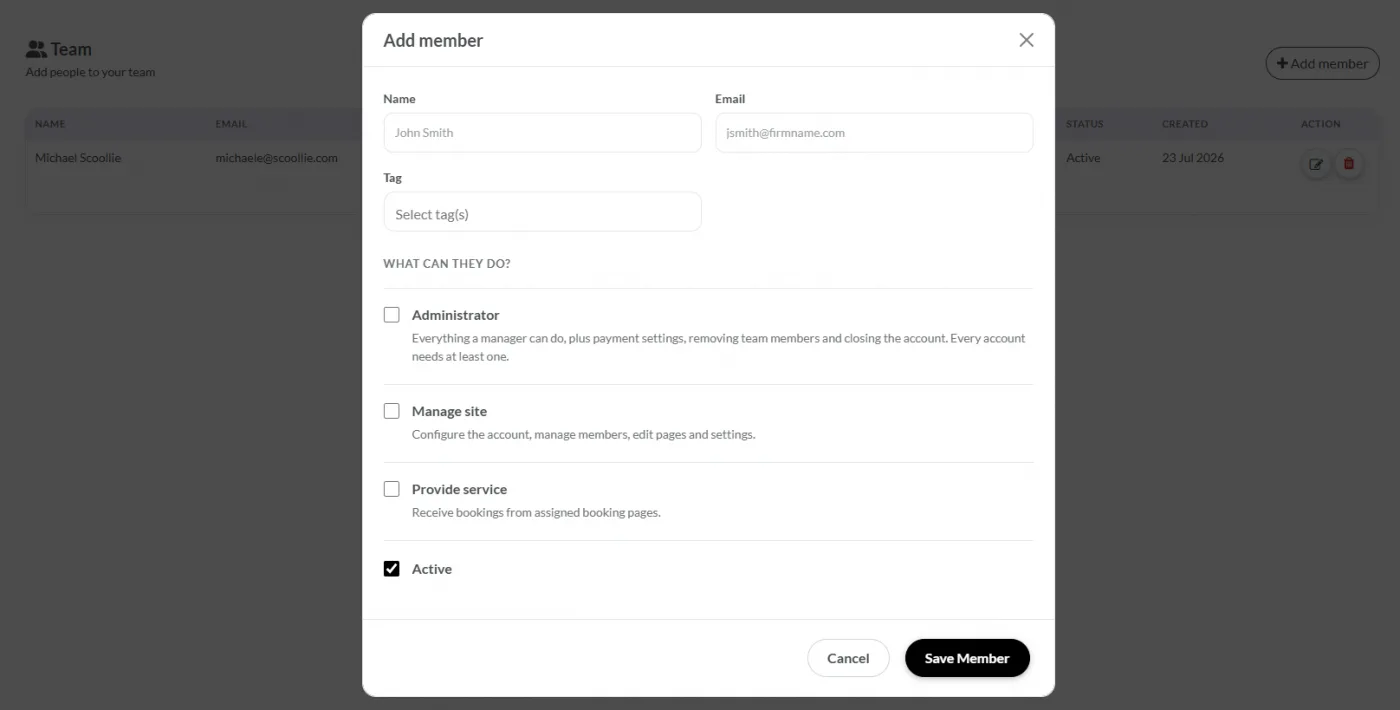This screenshot has height=710, width=1400.
Task: Cancel adding the member
Action: [848, 658]
